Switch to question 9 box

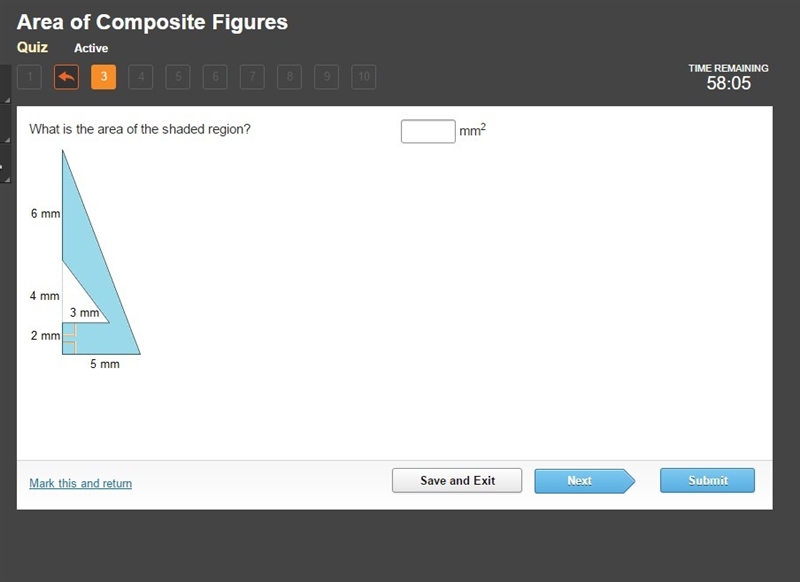point(327,77)
